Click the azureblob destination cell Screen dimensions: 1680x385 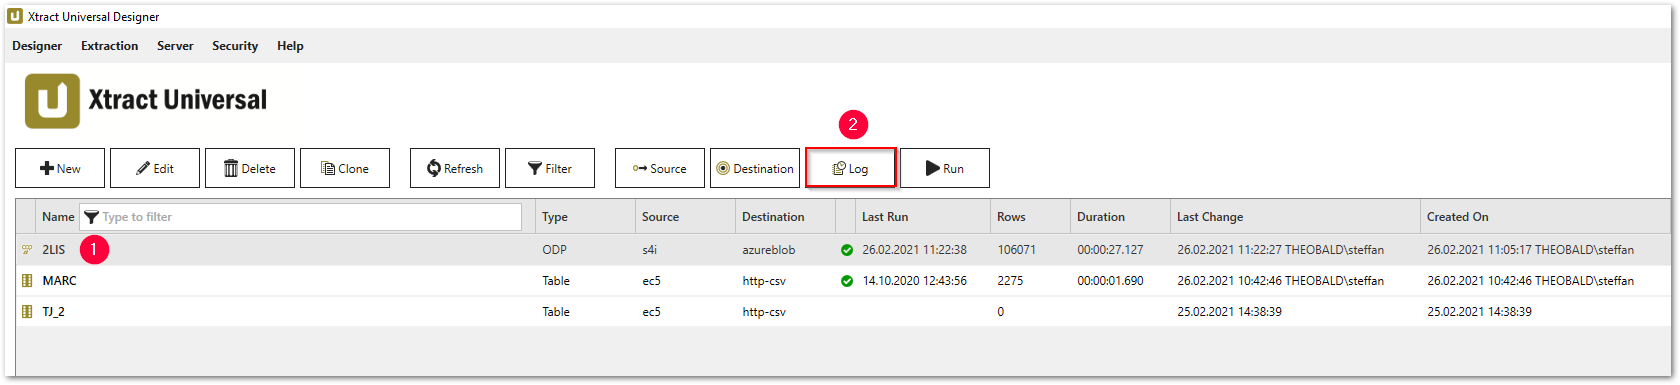pos(769,250)
